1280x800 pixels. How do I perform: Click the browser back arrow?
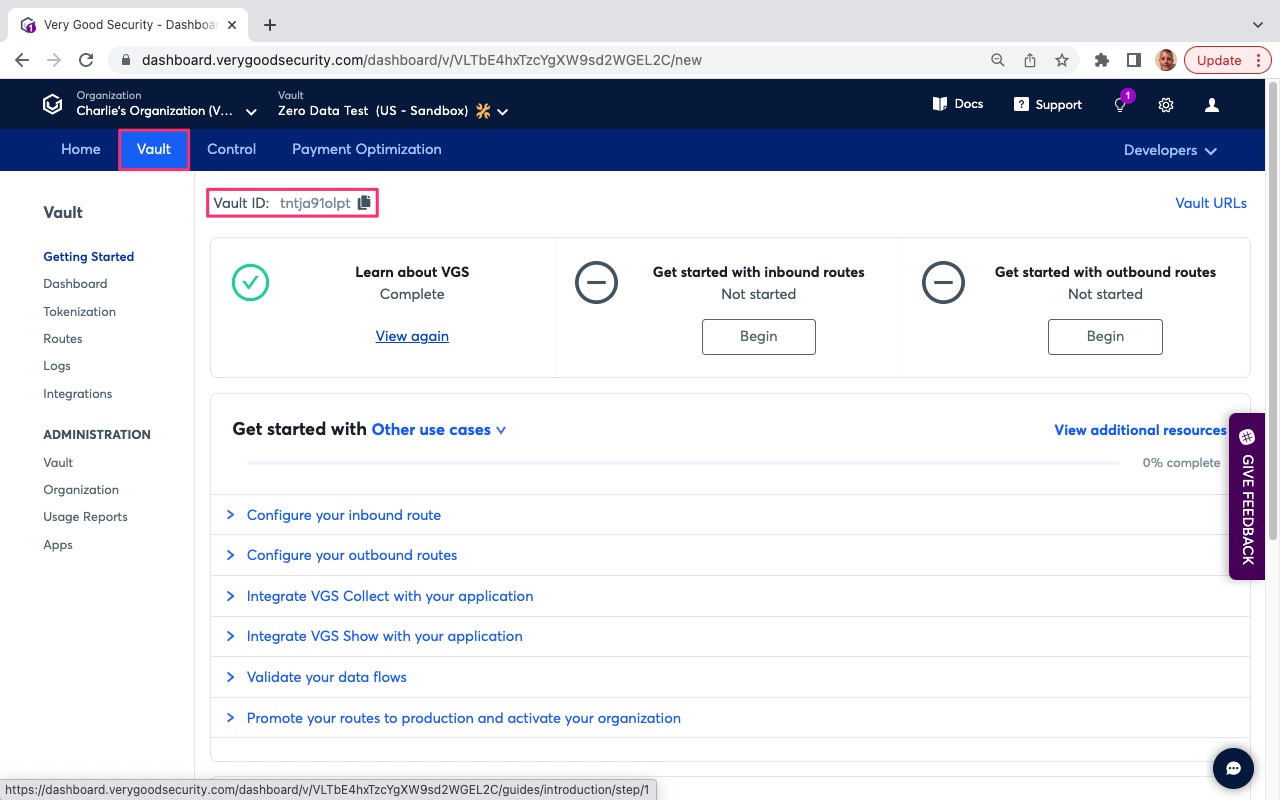22,60
